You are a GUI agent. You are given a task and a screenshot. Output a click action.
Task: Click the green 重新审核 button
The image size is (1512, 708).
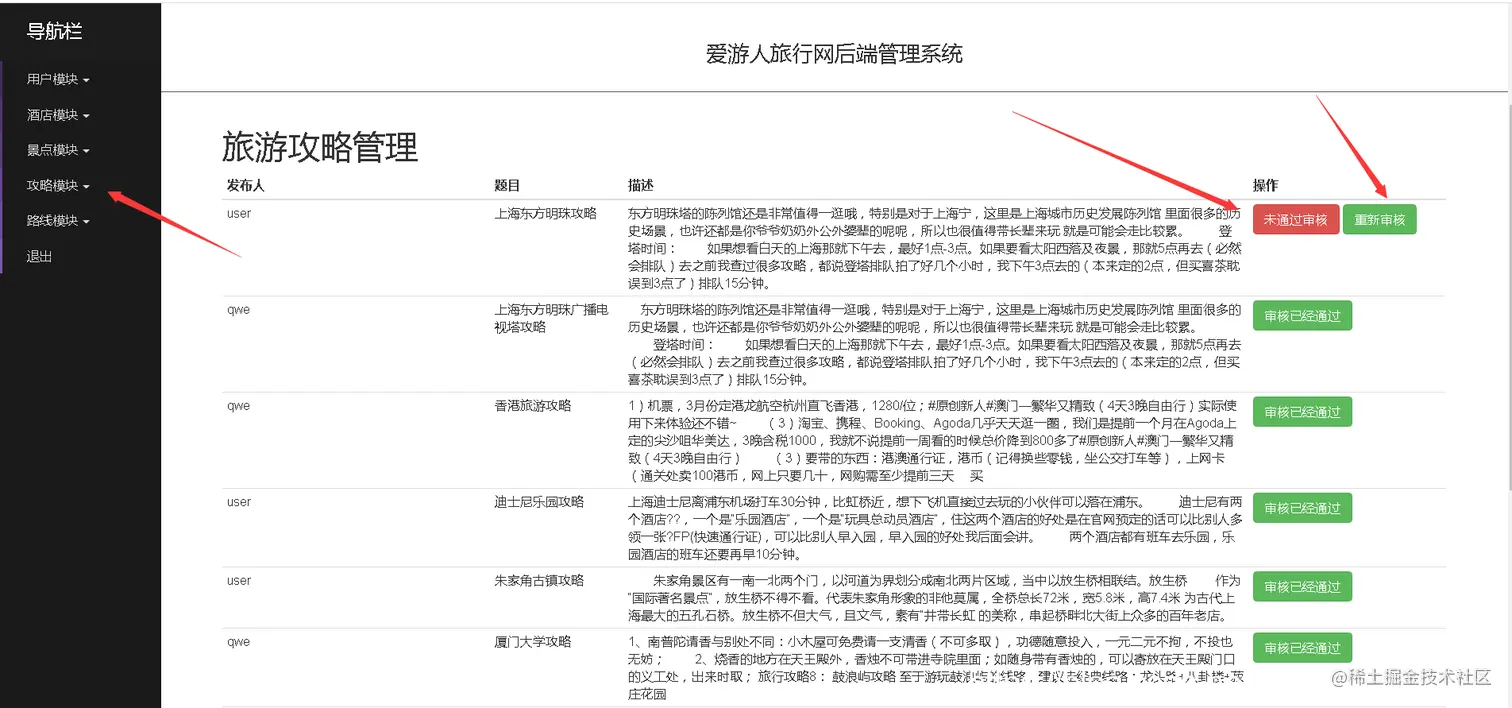(x=1380, y=219)
